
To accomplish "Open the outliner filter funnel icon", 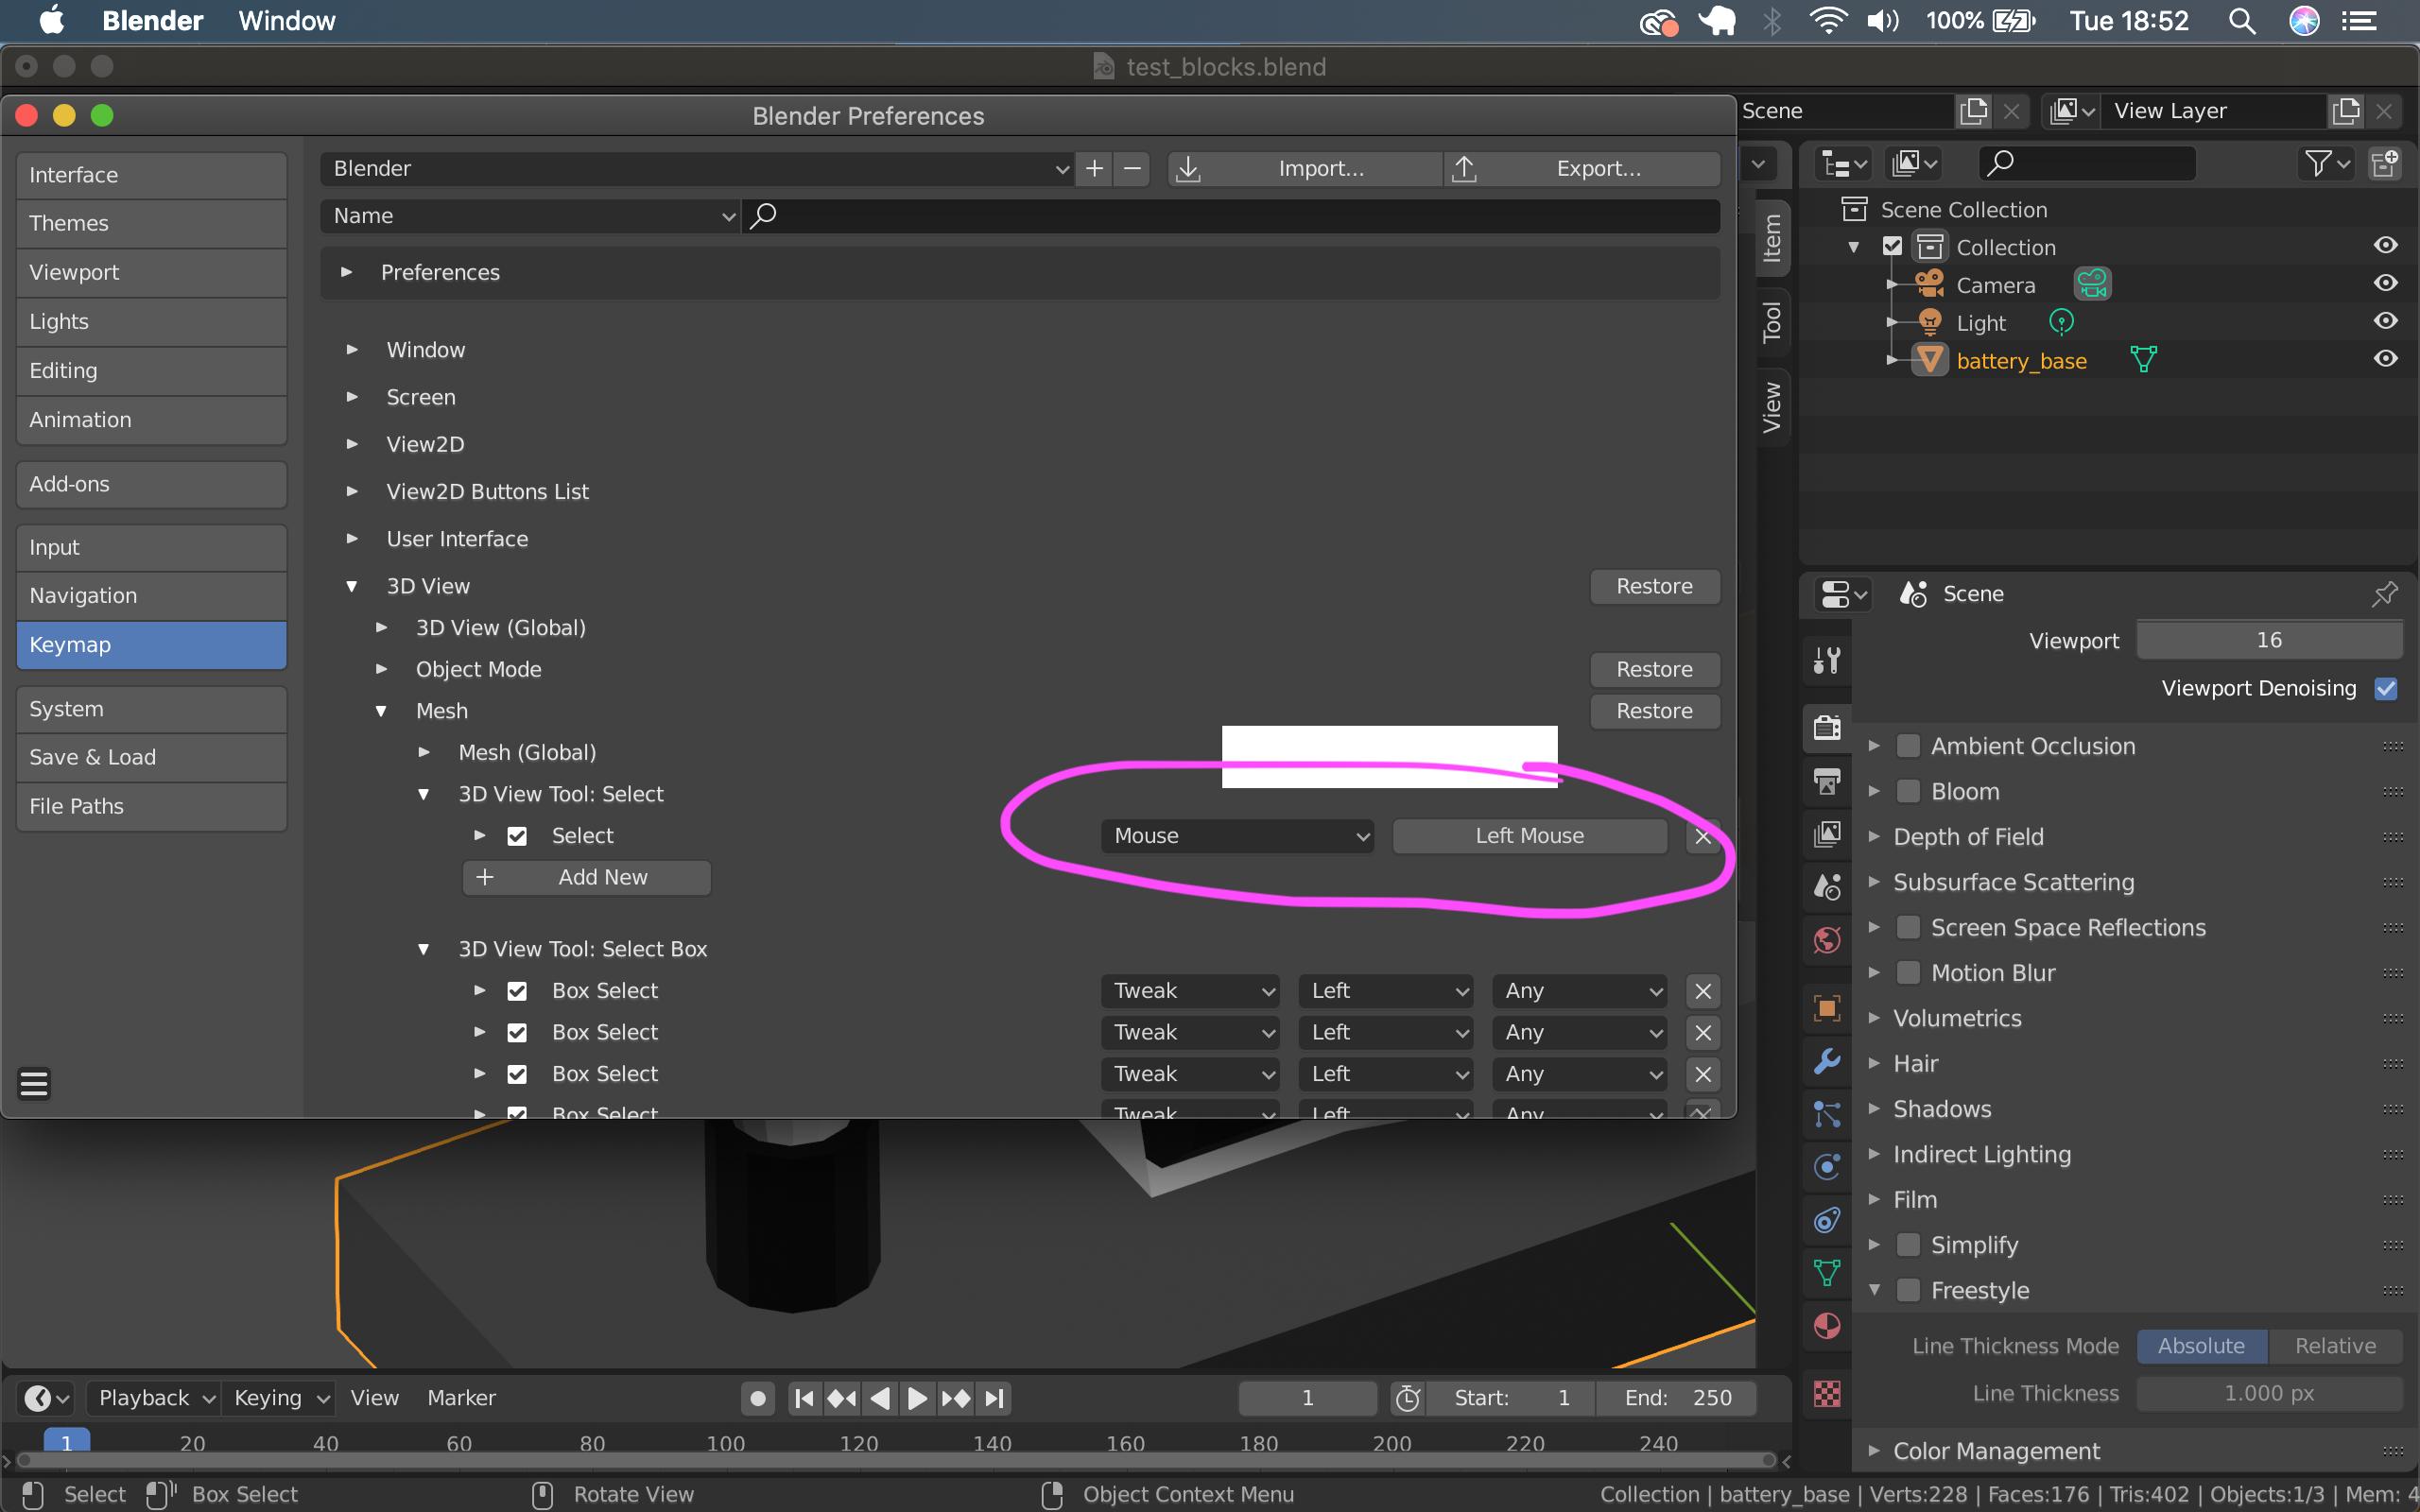I will point(2328,163).
